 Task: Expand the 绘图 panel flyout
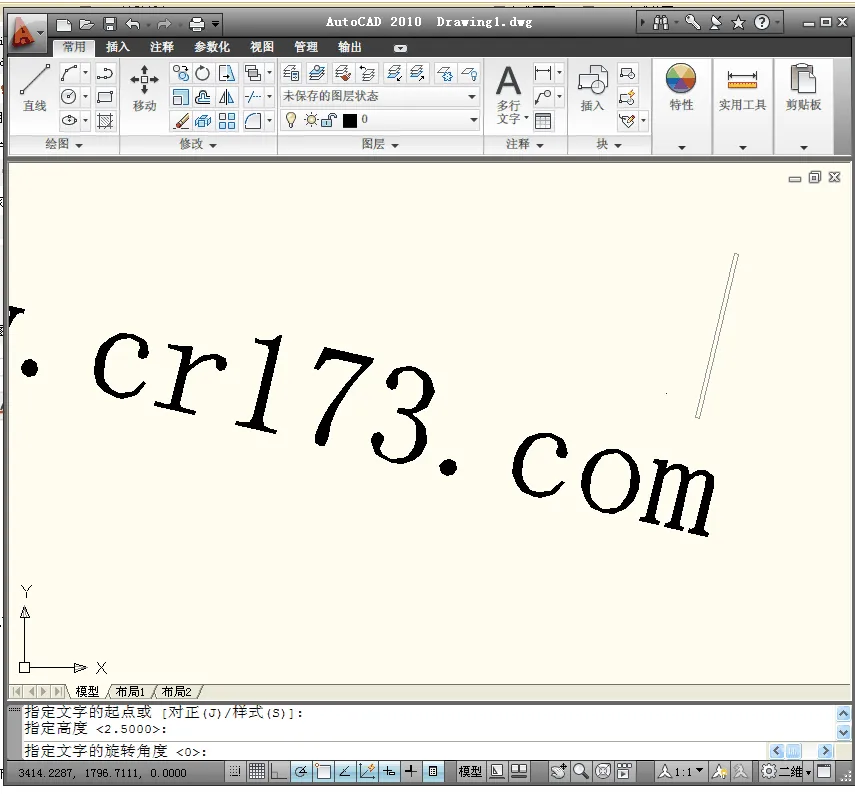[64, 145]
